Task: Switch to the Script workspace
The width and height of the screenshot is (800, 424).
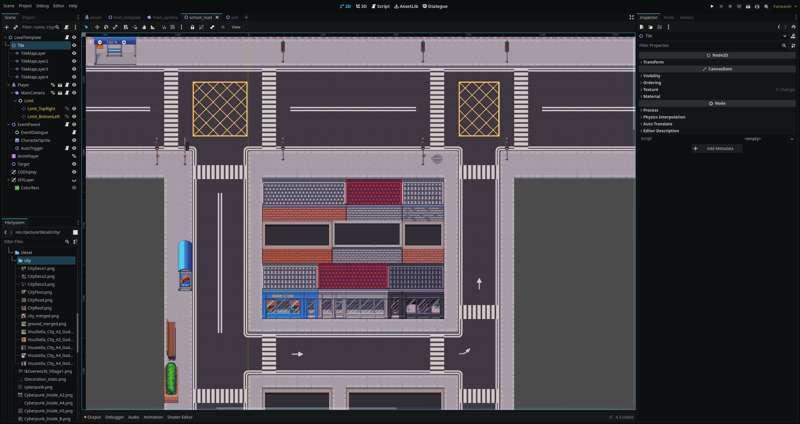Action: pyautogui.click(x=381, y=7)
